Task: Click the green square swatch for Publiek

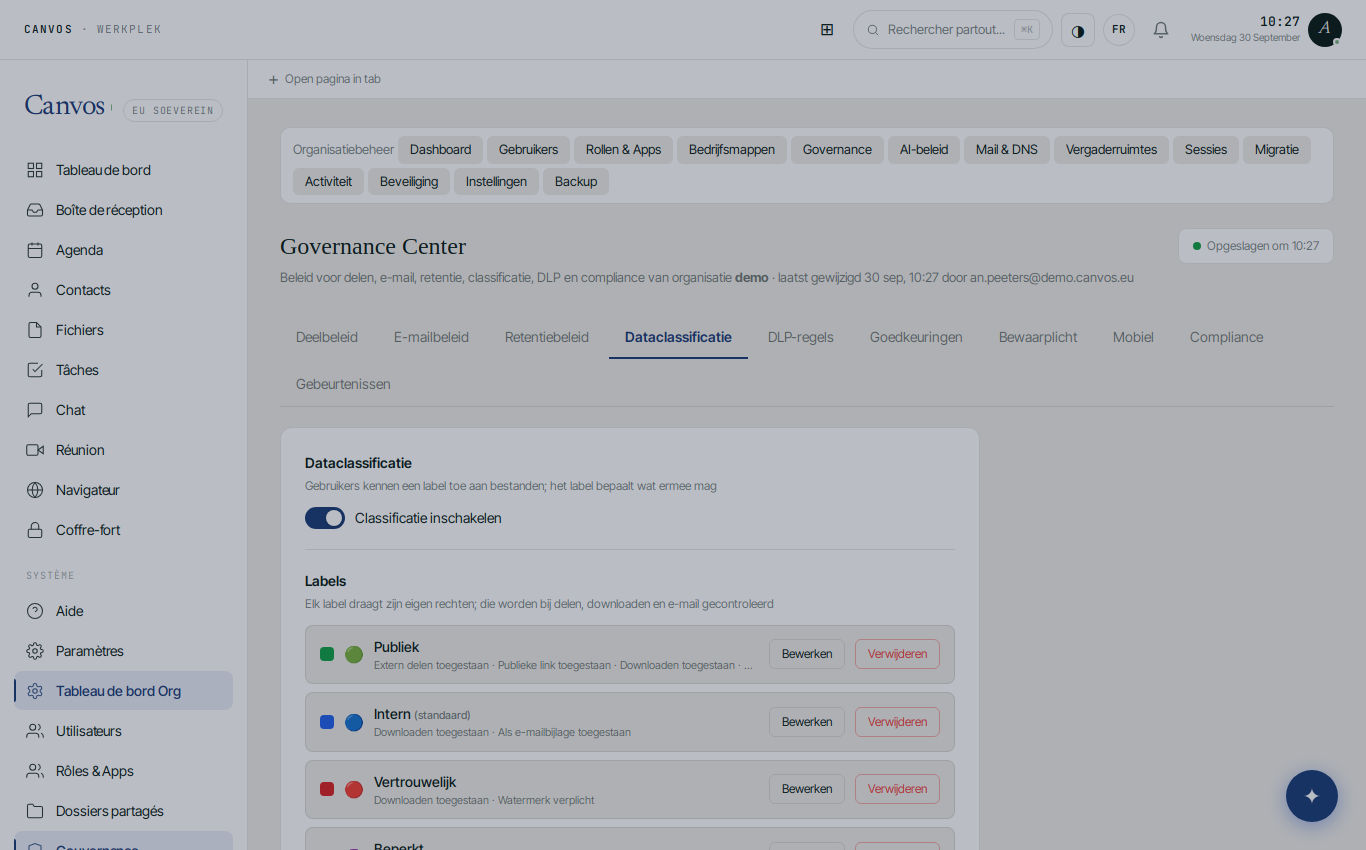Action: [327, 654]
